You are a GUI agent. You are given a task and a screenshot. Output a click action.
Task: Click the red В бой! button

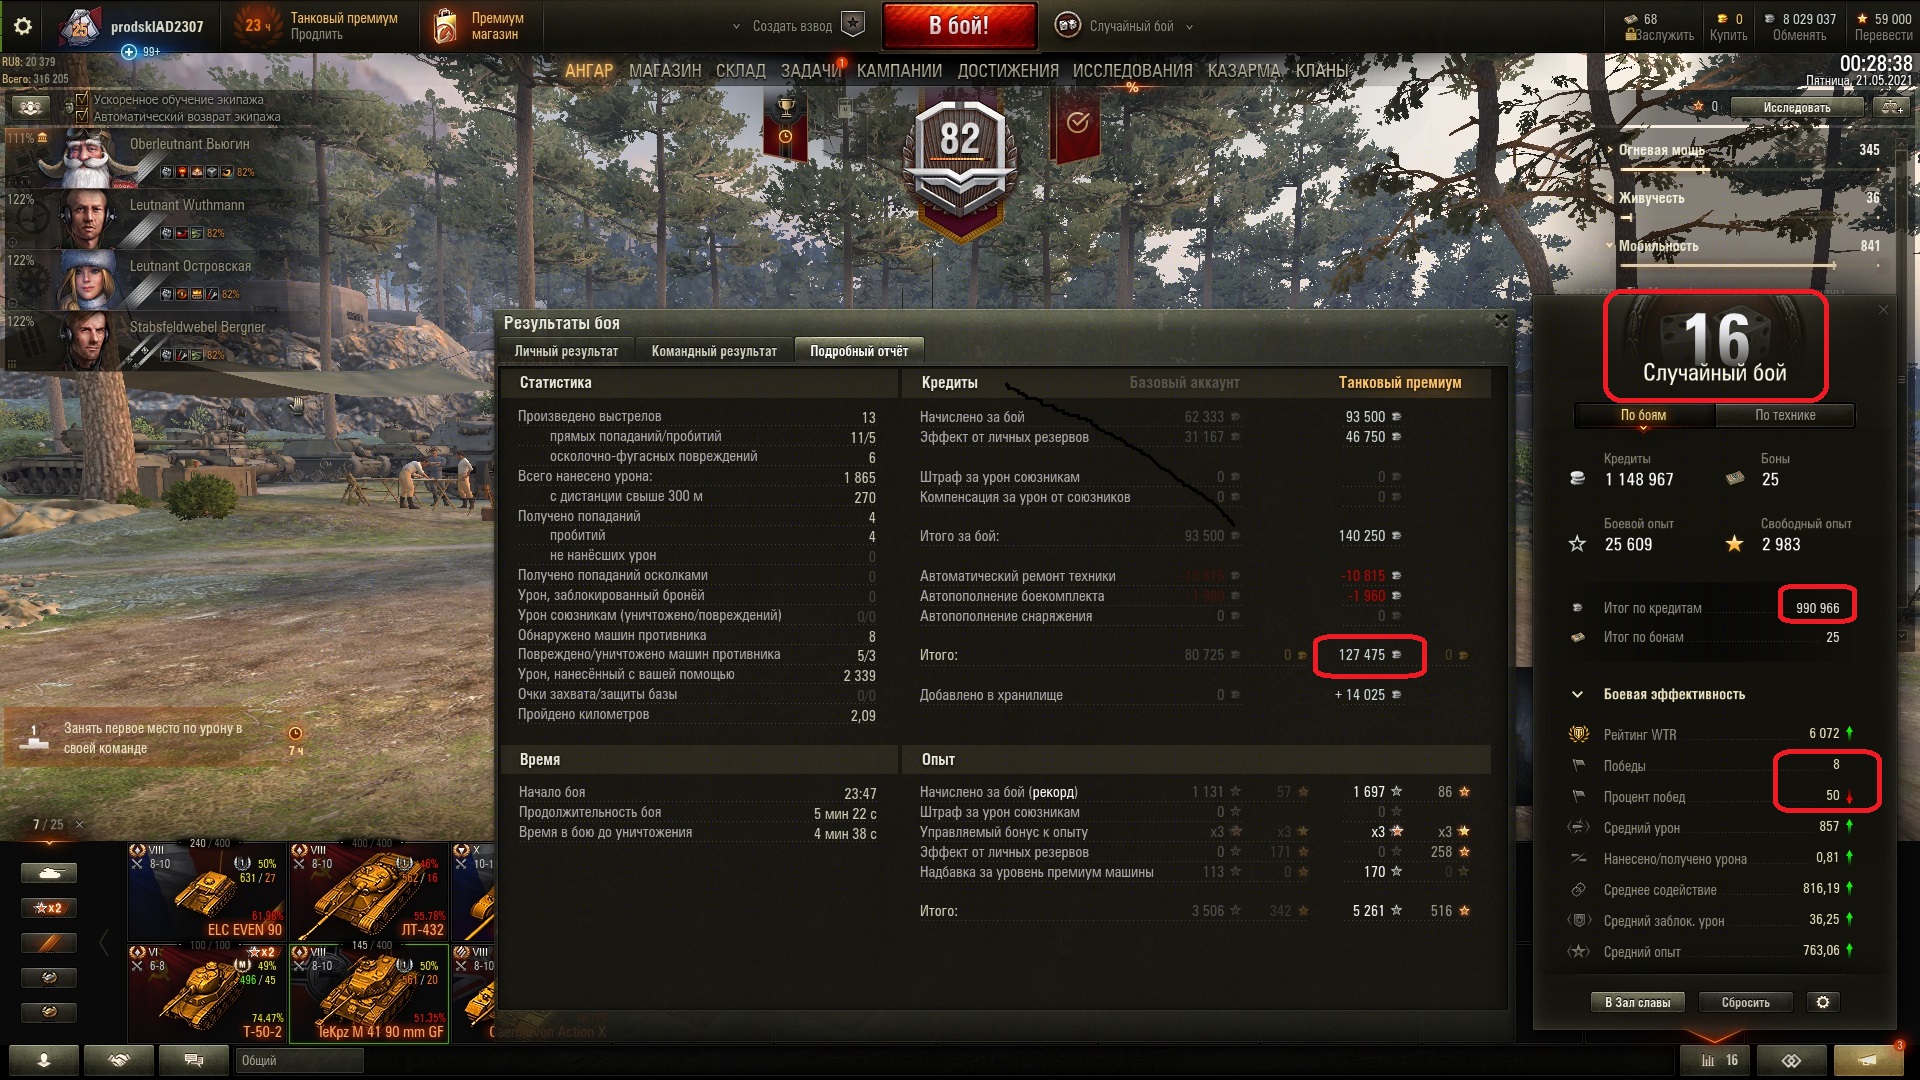[959, 26]
